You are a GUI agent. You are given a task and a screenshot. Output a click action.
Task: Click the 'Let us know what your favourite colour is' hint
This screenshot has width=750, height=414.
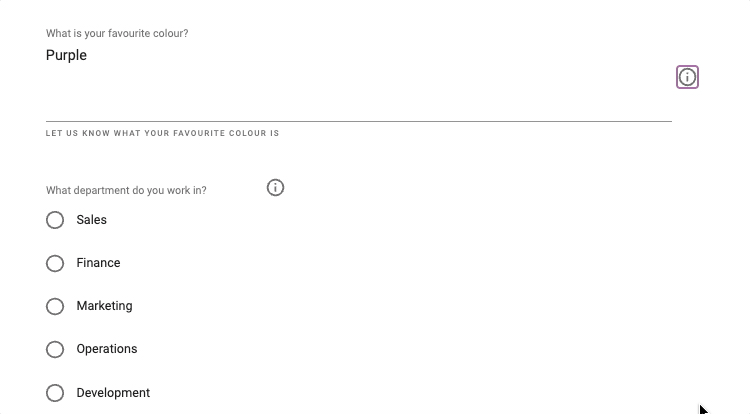[162, 133]
